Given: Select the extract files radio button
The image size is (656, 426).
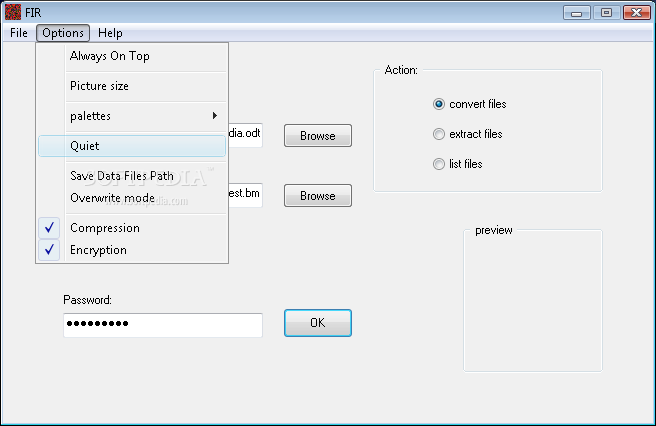Looking at the screenshot, I should click(x=439, y=134).
